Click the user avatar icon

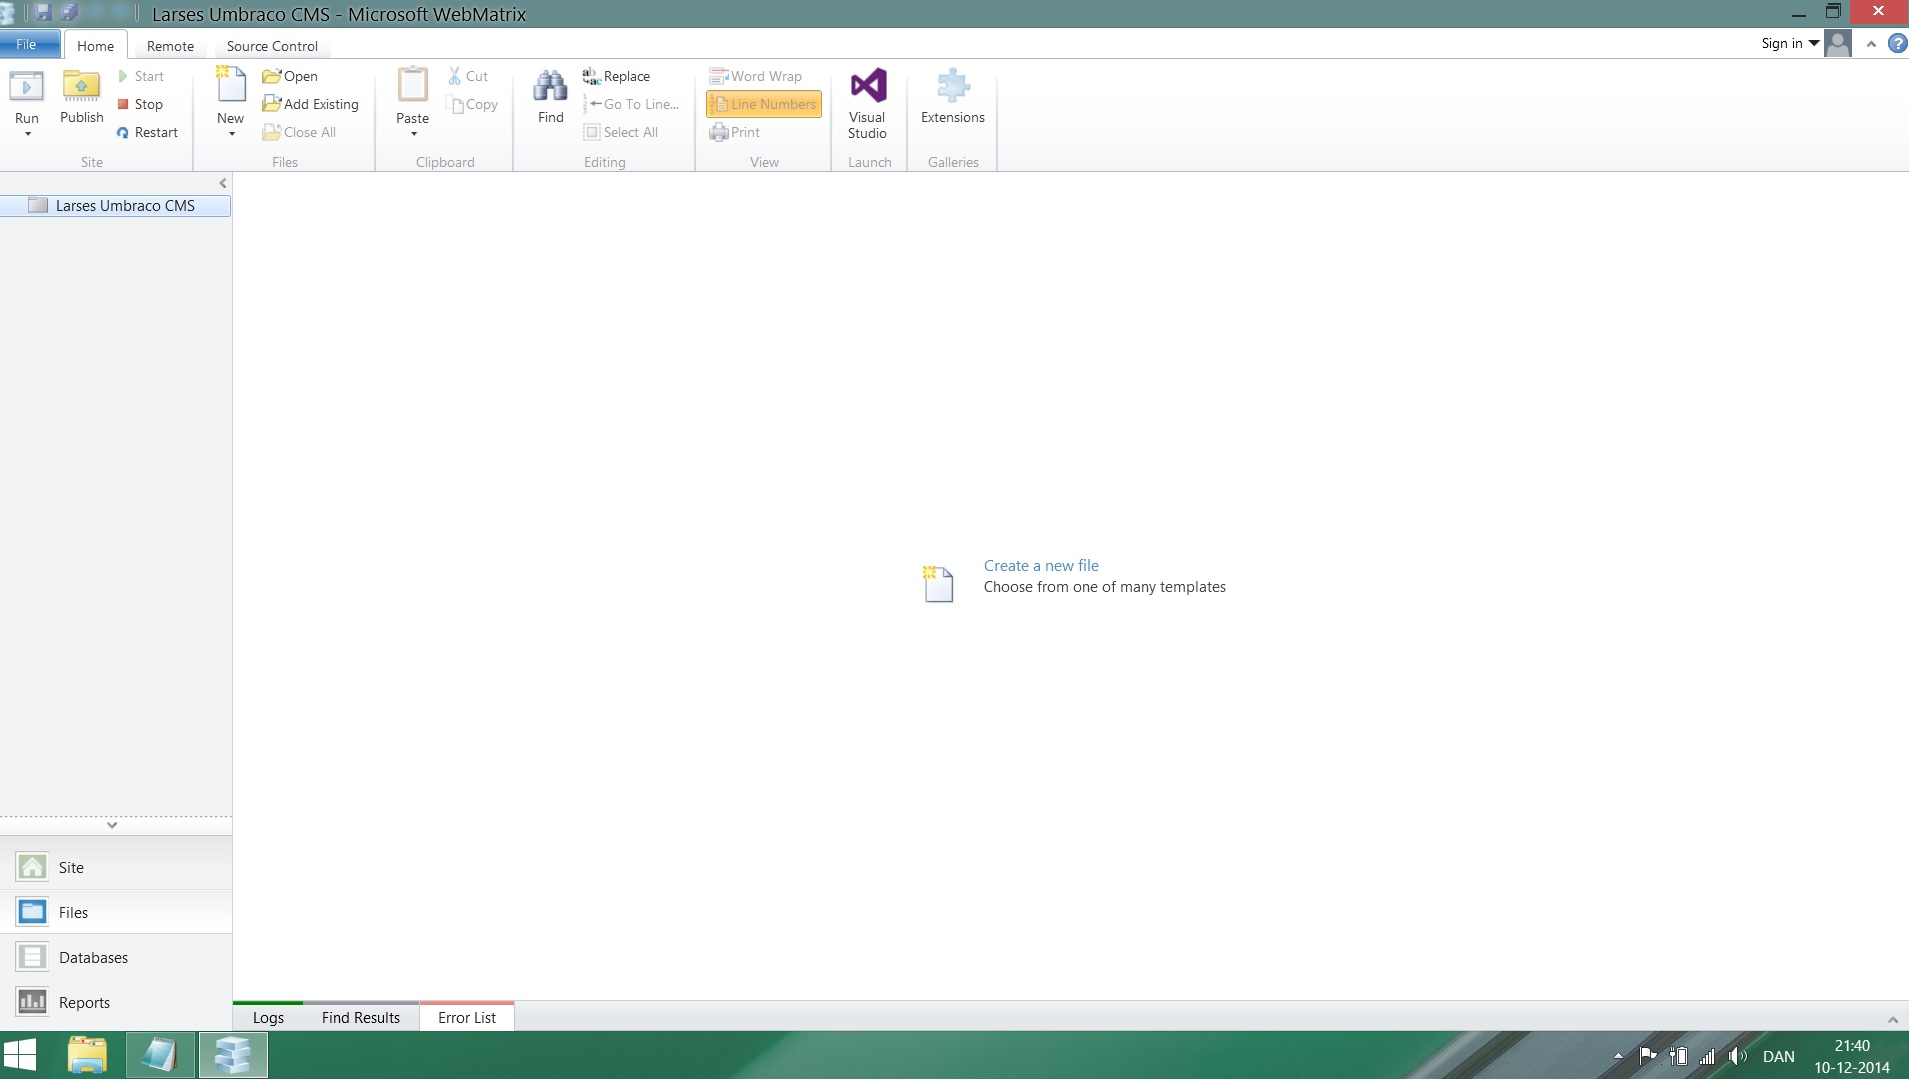[1838, 43]
